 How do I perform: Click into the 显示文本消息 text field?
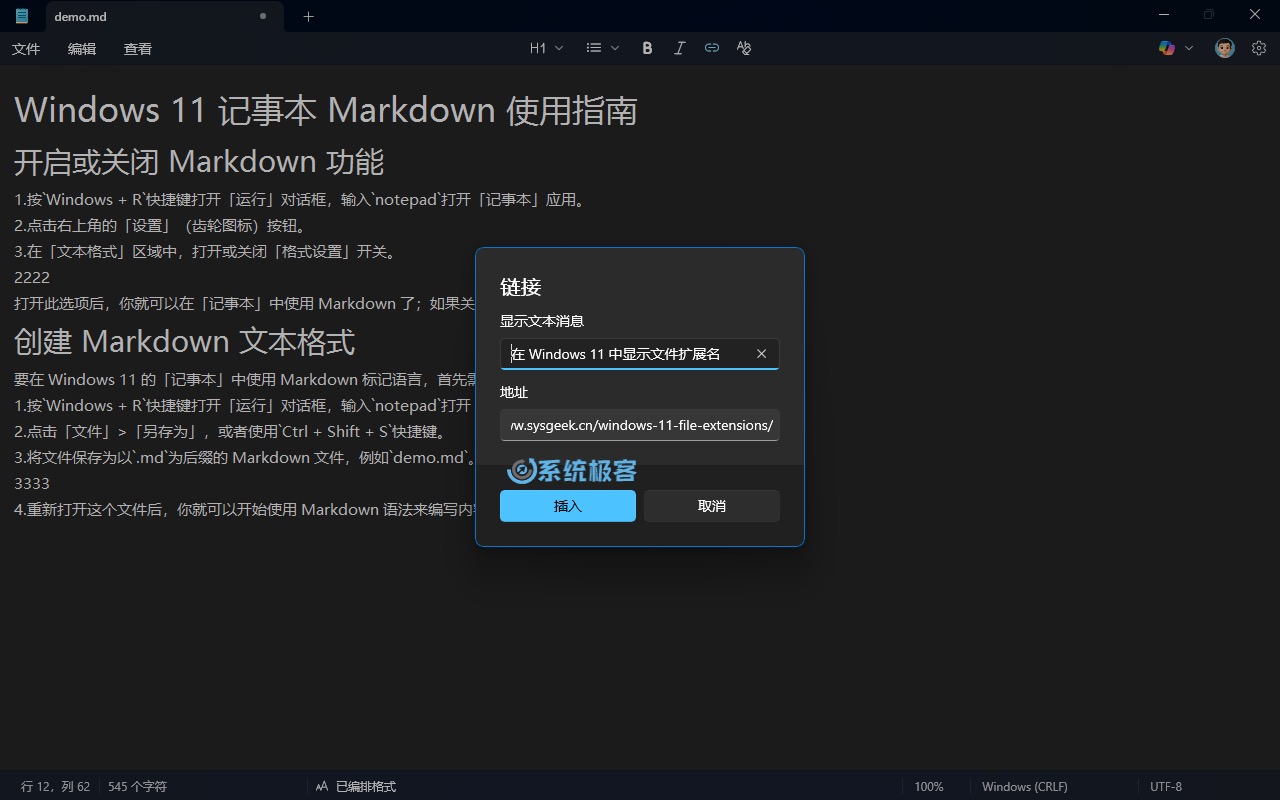point(639,354)
